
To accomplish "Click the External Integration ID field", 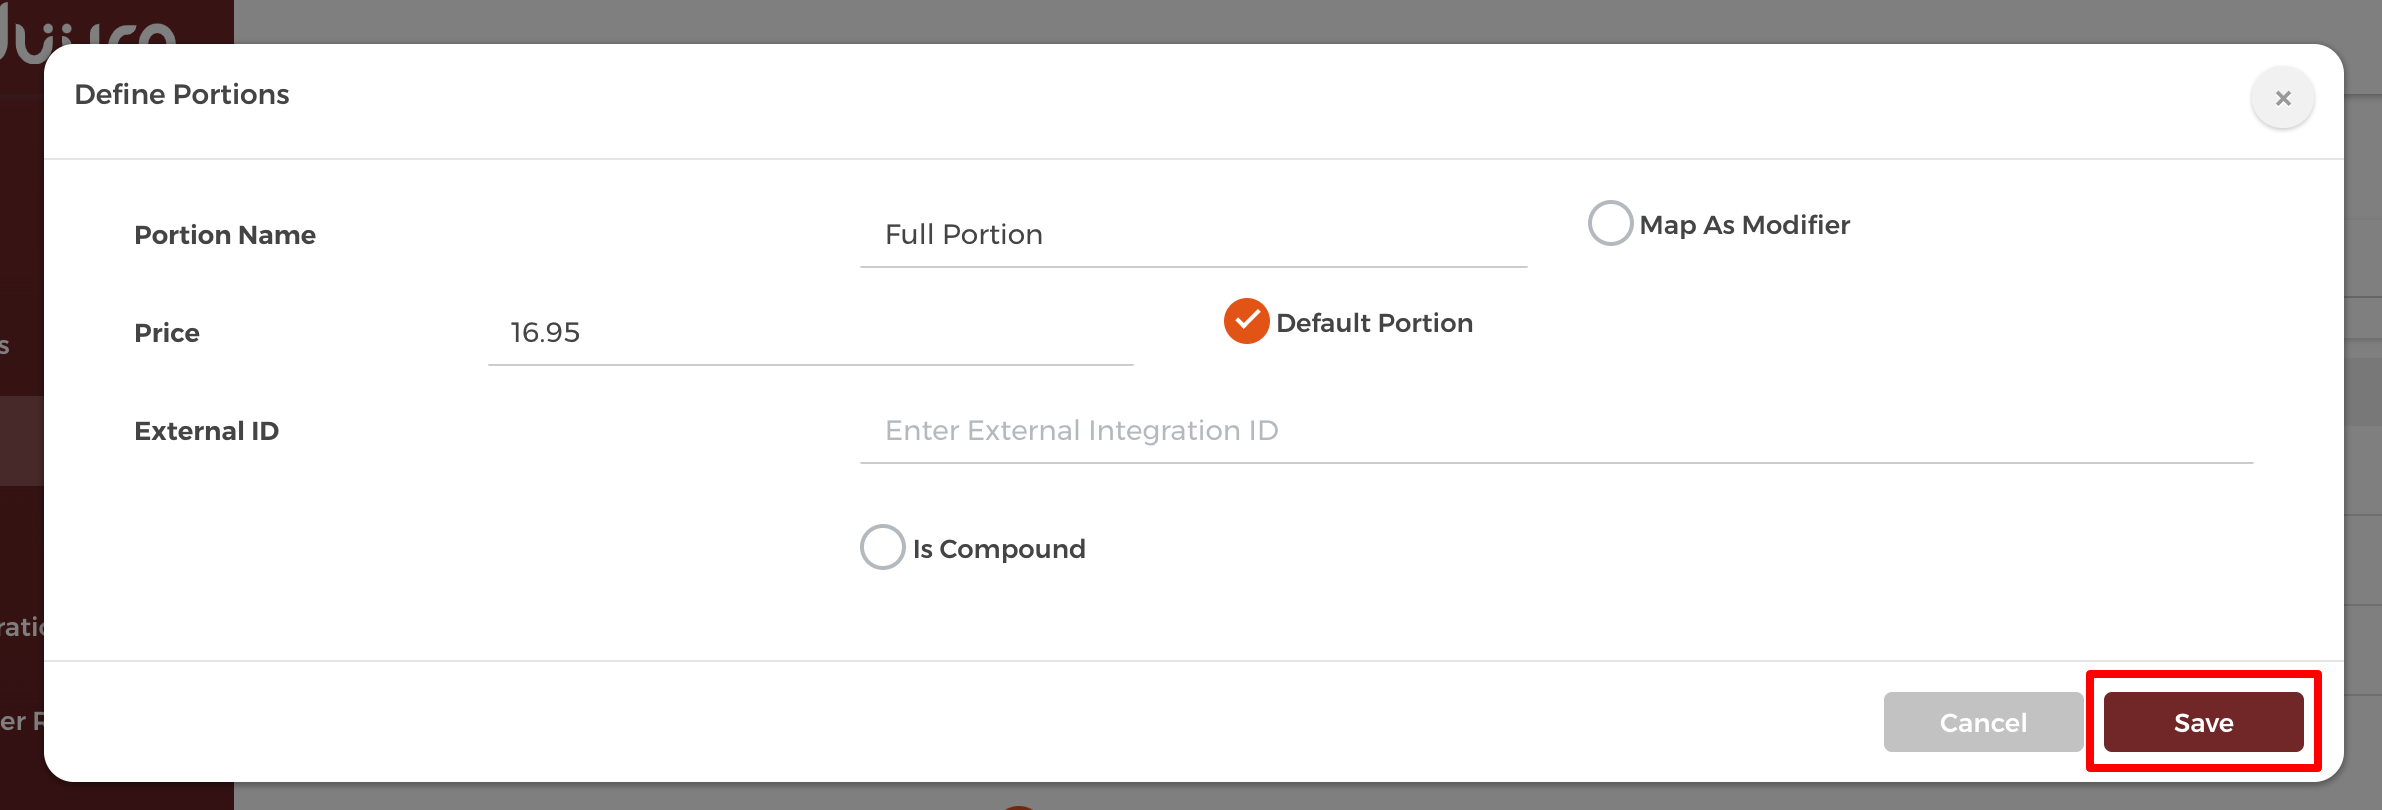I will click(x=1556, y=430).
